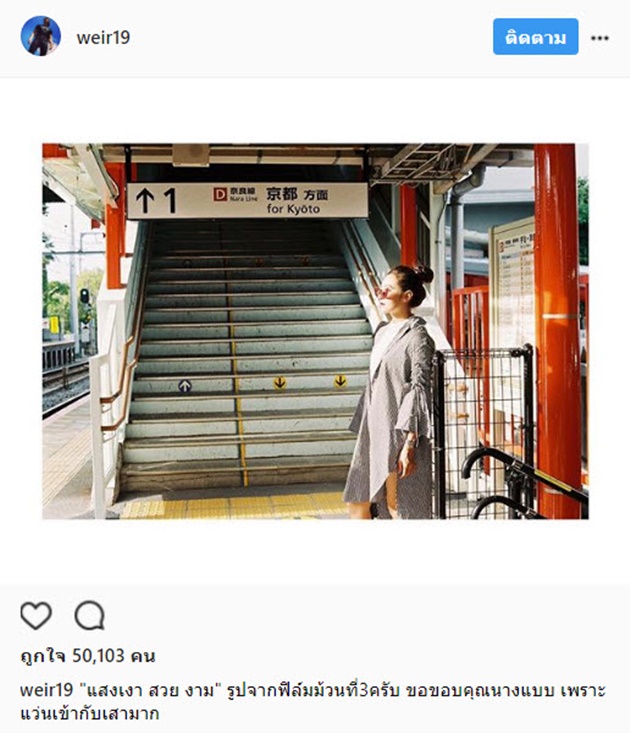
Task: Click the blue up-arrow marker on stairs
Action: [185, 386]
